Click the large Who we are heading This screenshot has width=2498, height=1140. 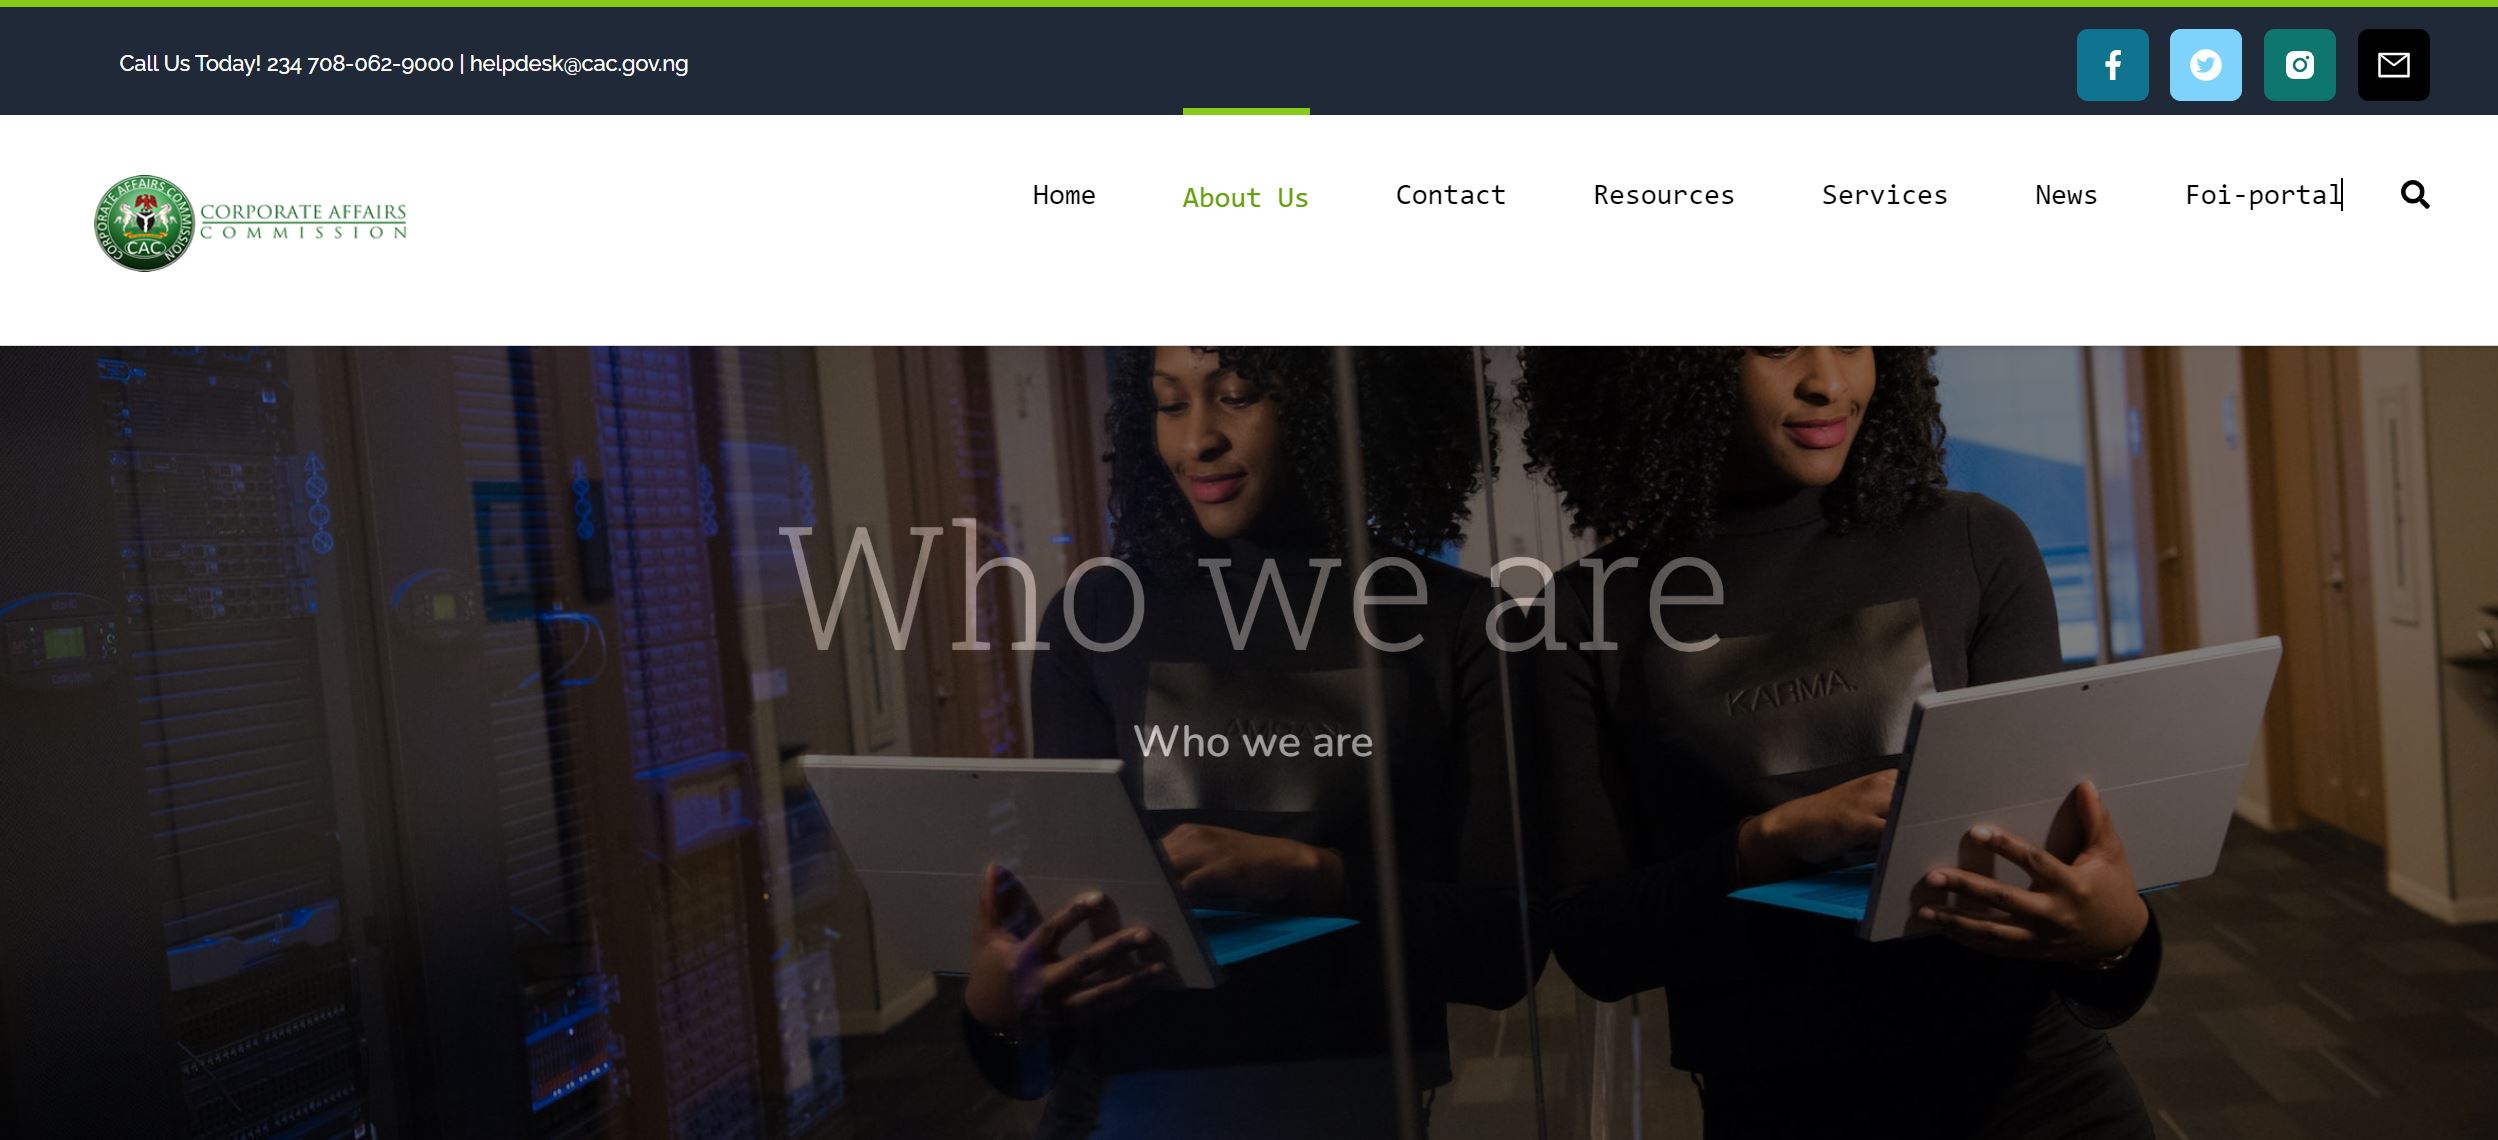click(1252, 588)
